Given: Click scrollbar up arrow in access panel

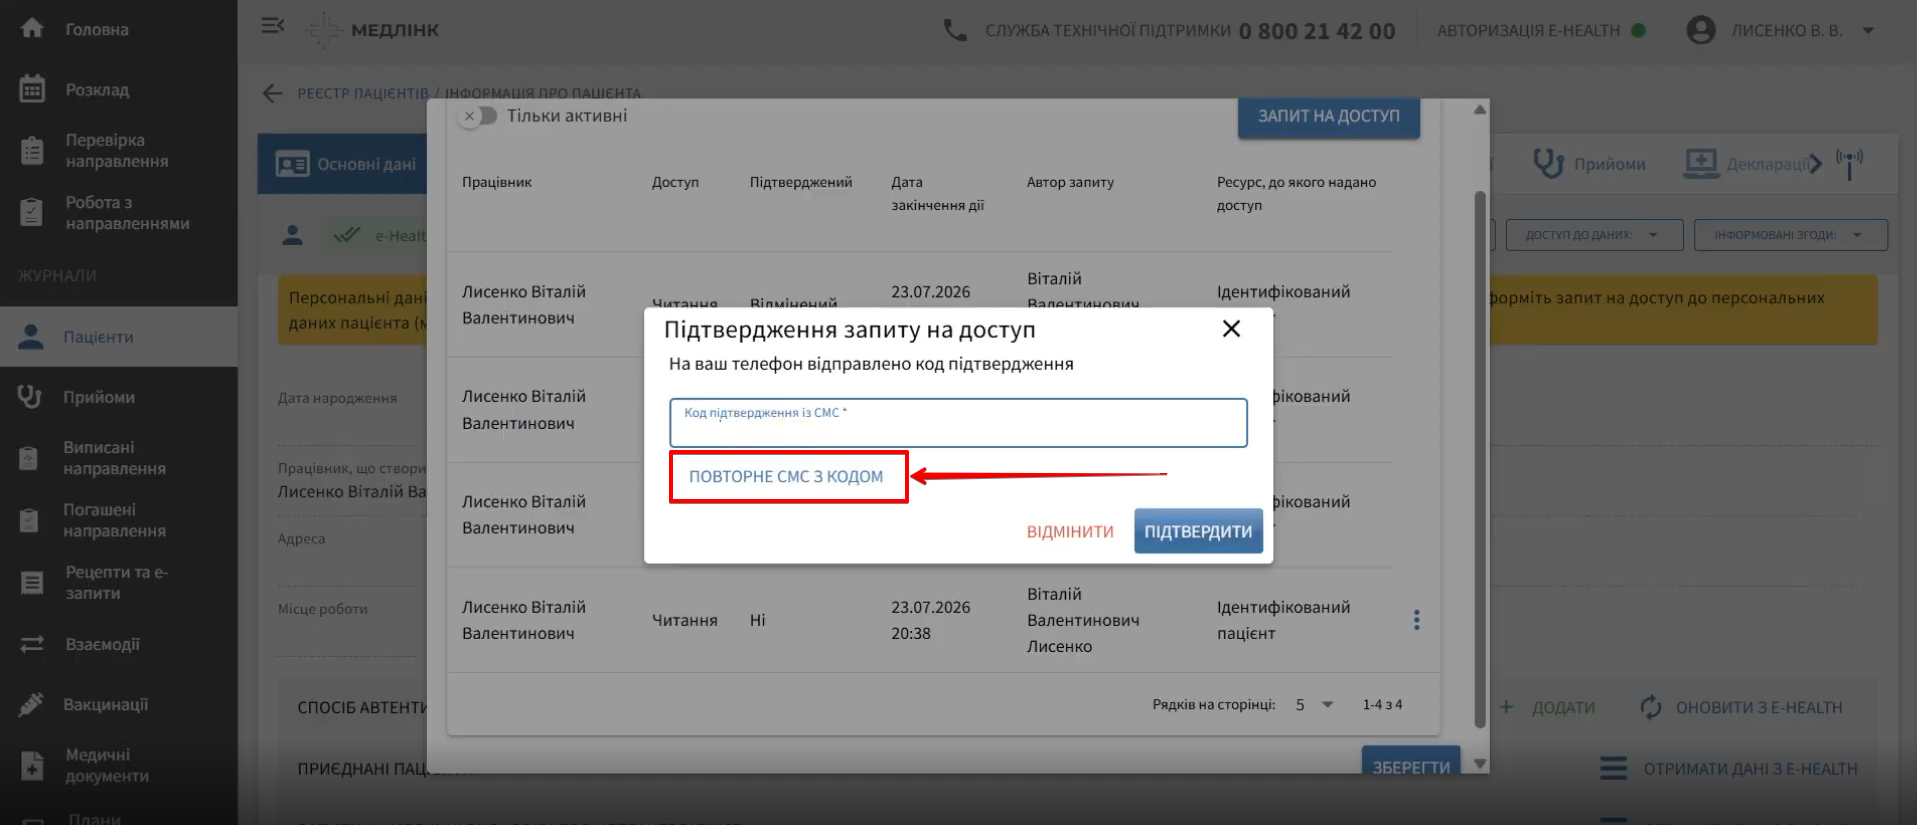Looking at the screenshot, I should pos(1479,109).
